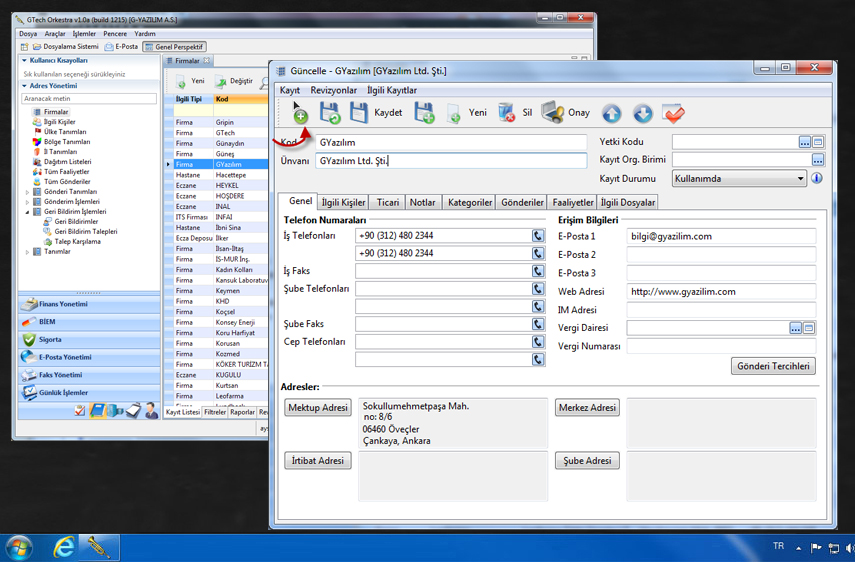855x562 pixels.
Task: Click the cursor-plus icon in the update toolbar
Action: click(x=299, y=112)
